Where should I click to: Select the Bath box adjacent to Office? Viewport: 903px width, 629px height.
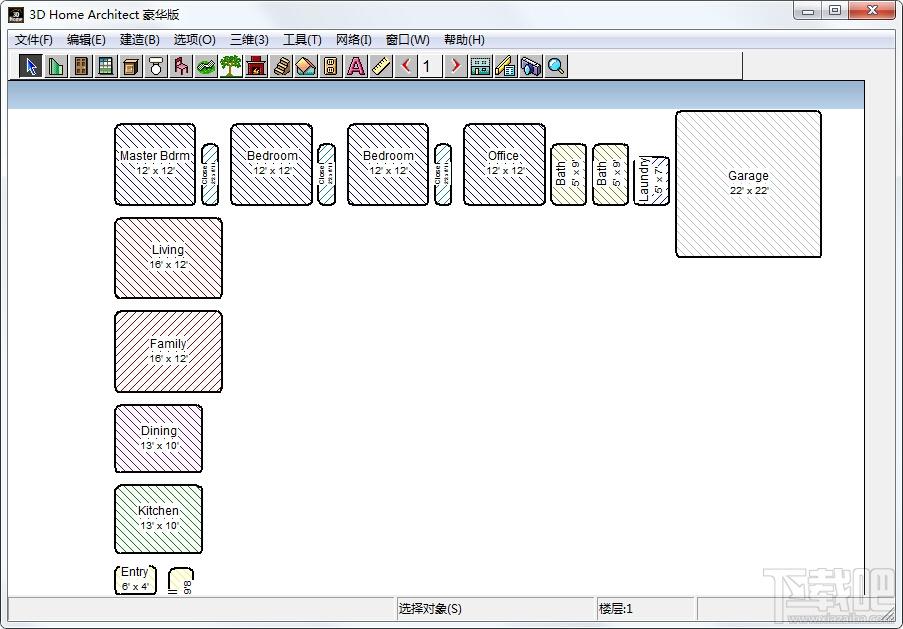(x=568, y=175)
